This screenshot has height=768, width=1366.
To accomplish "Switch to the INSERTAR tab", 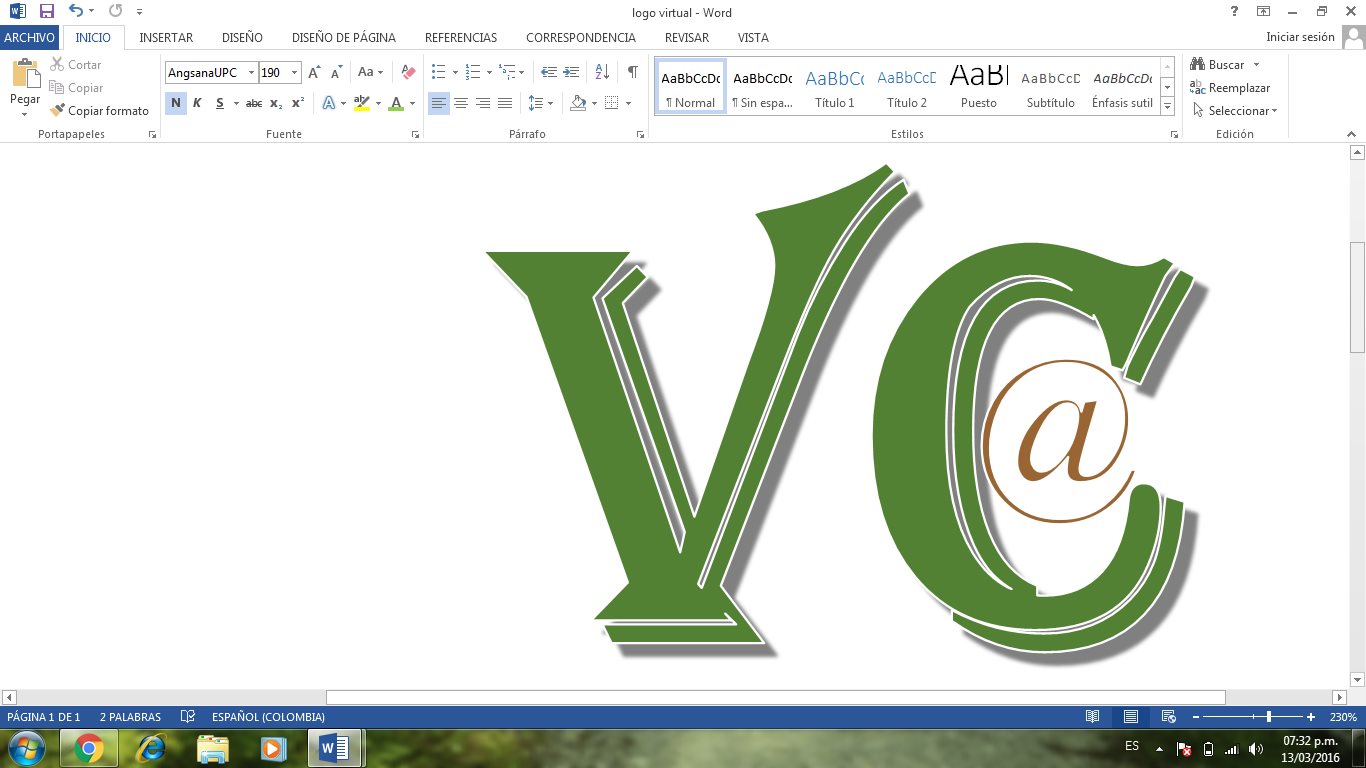I will pyautogui.click(x=166, y=37).
